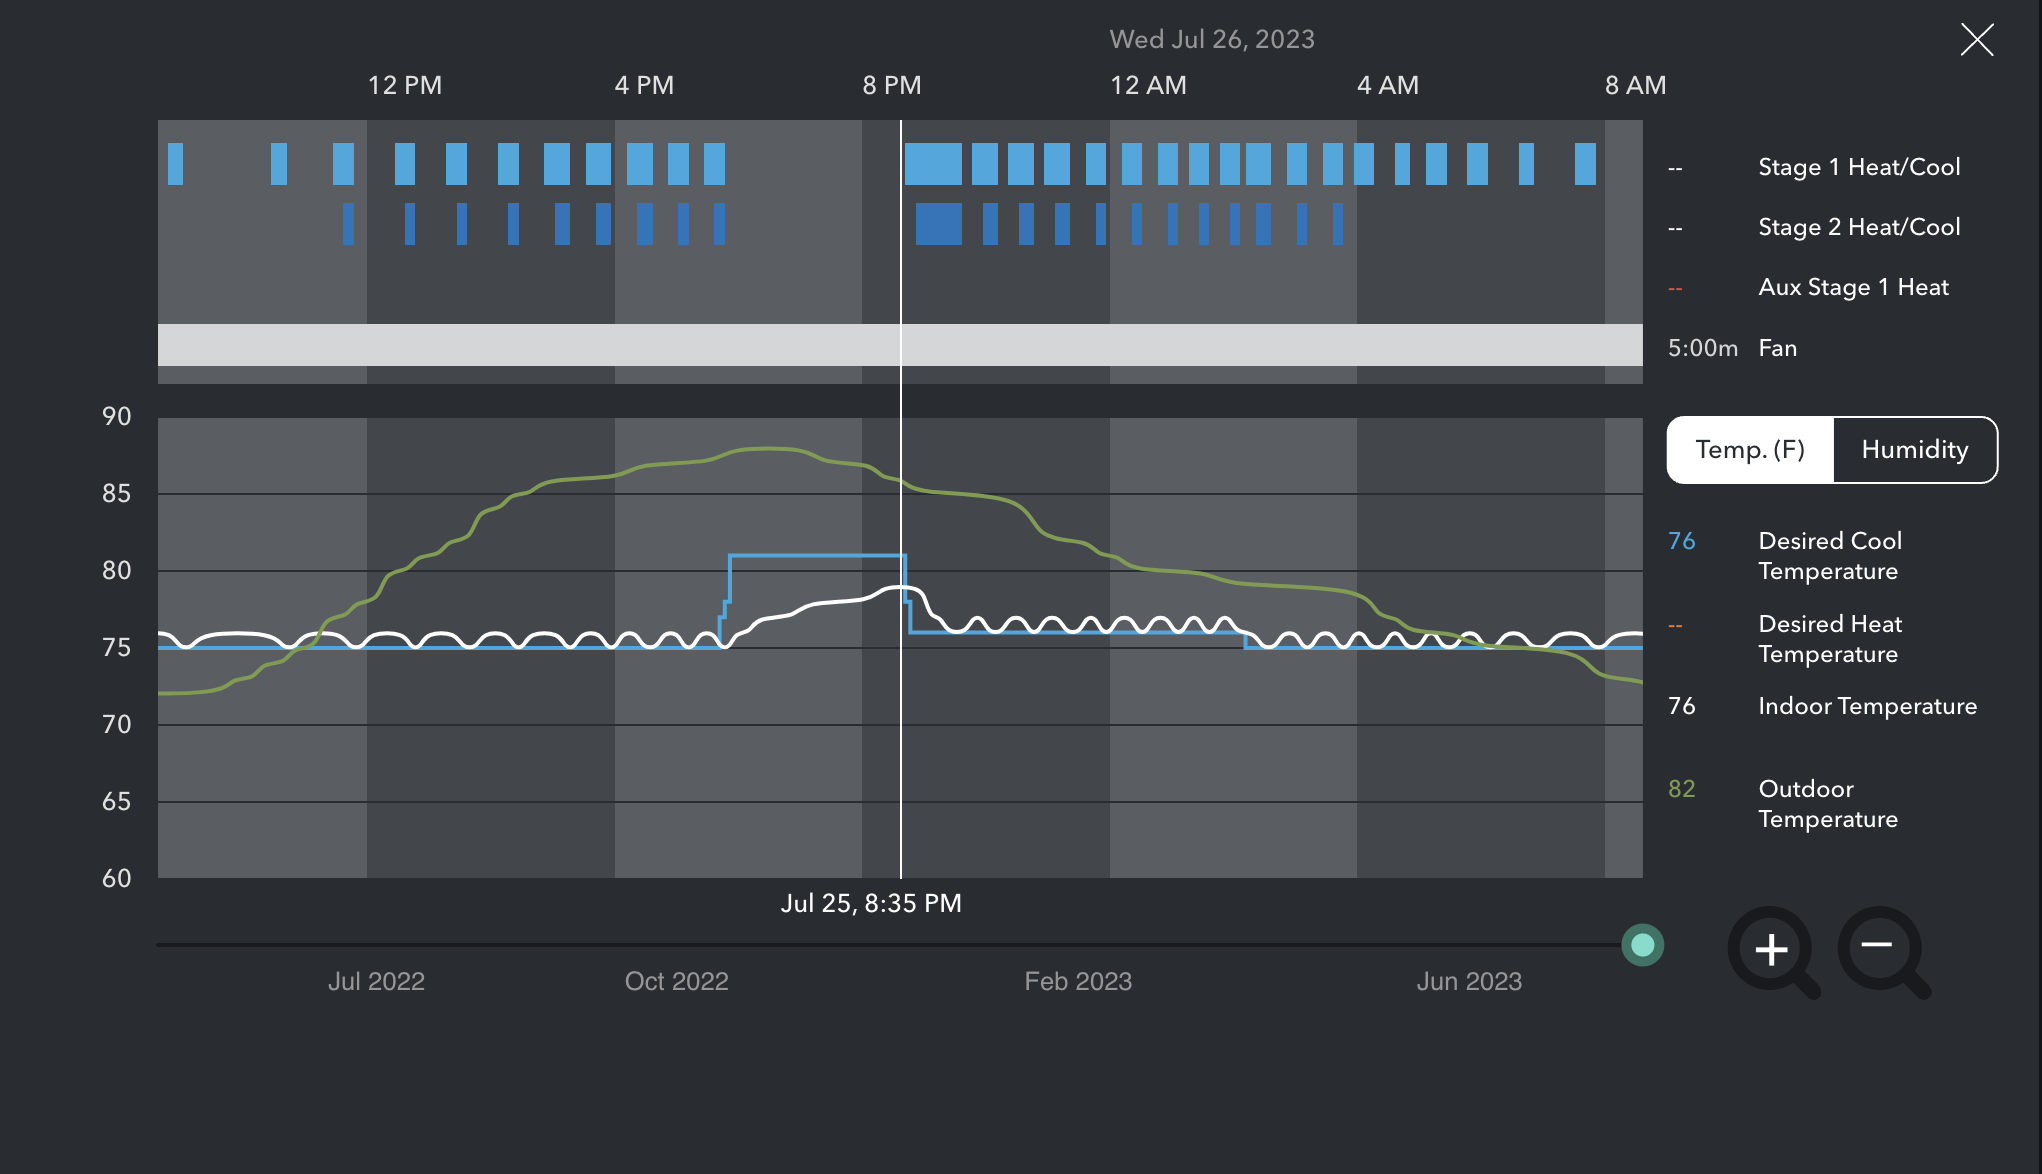Screen dimensions: 2042x1174
Task: Click the Outdoor Temperature legend entry
Action: tap(1827, 804)
